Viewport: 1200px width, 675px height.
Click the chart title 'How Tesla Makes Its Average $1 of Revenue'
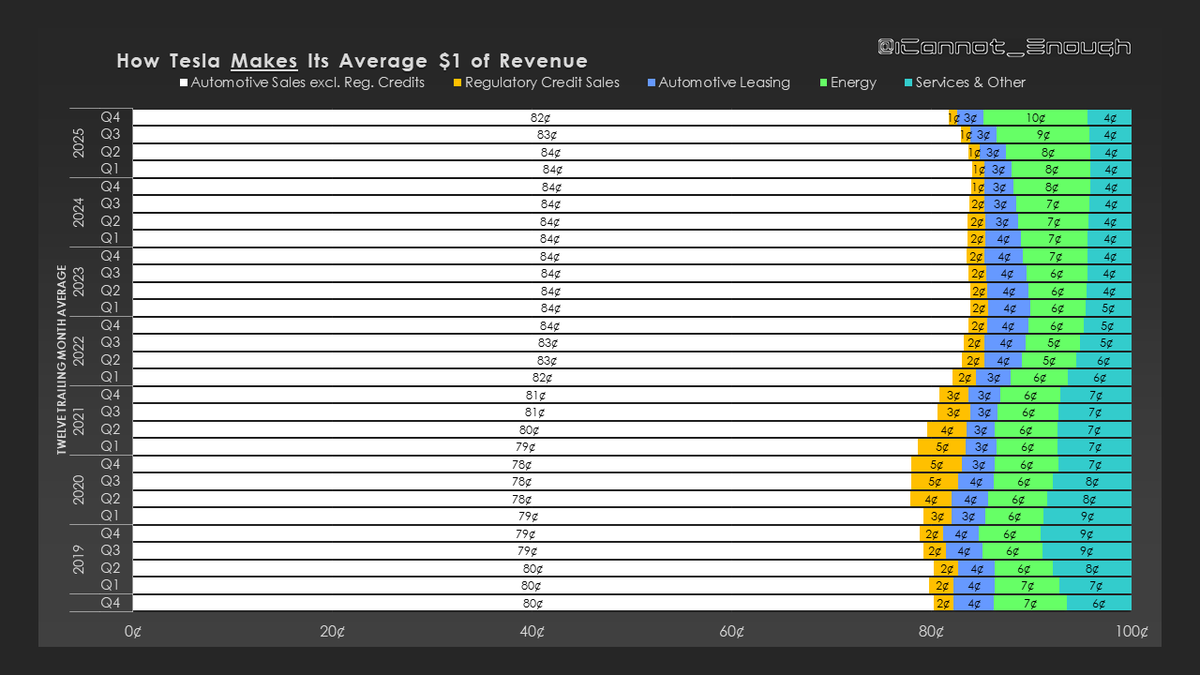[x=352, y=61]
